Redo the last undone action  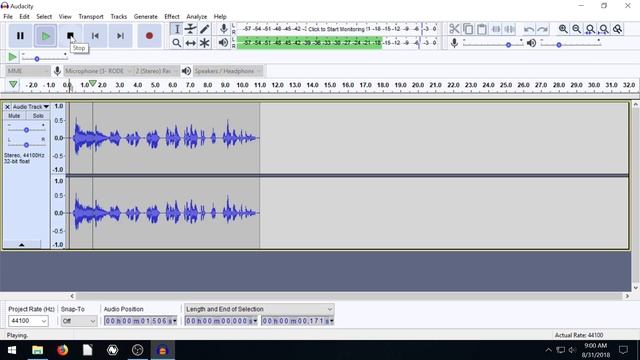[542, 29]
